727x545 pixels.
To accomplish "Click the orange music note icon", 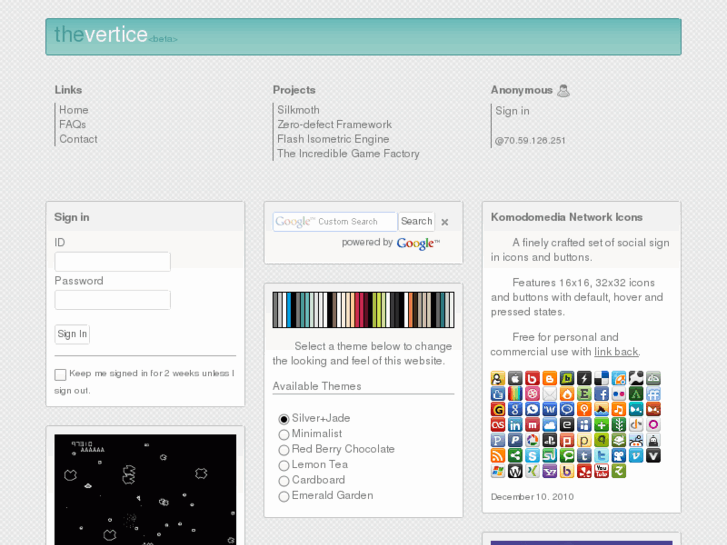I will coord(619,409).
